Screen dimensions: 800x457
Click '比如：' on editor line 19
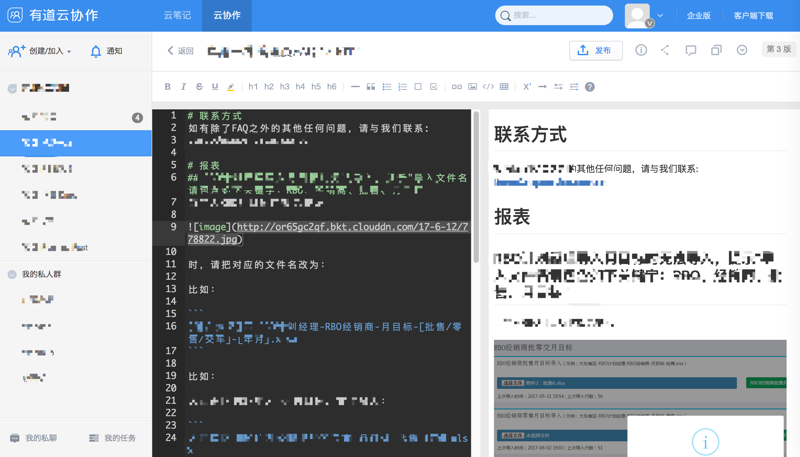tap(202, 376)
